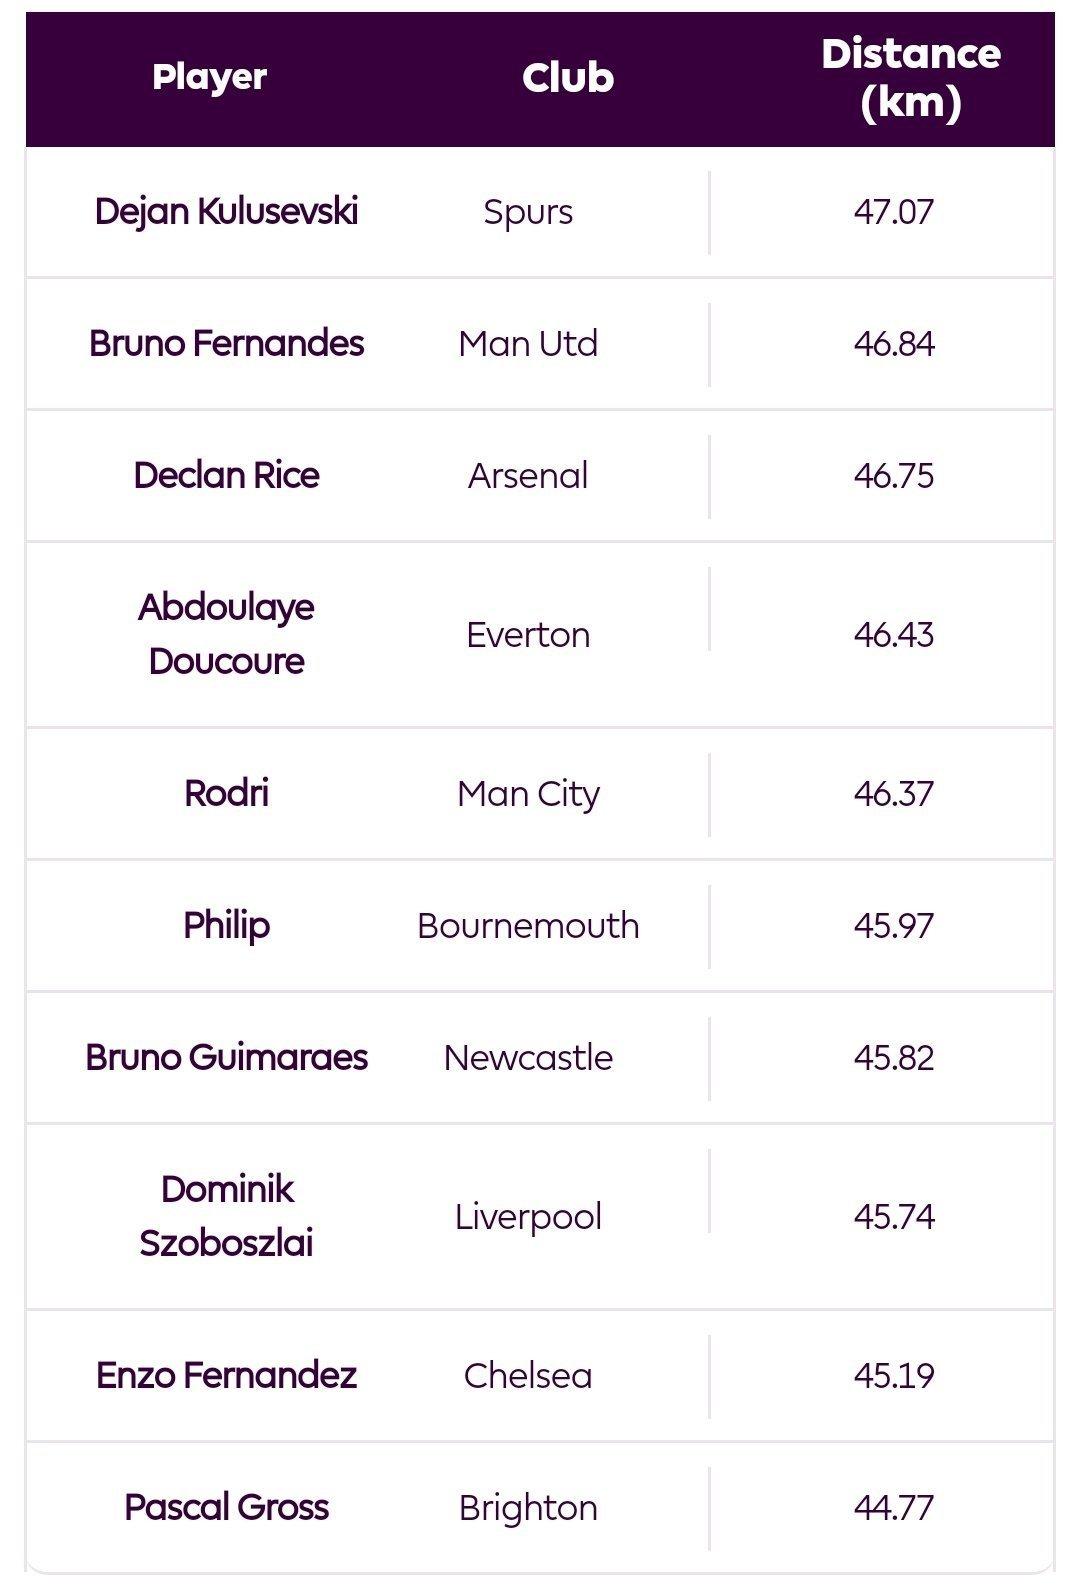The width and height of the screenshot is (1080, 1587).
Task: Select Dejan Kulusevski player name
Action: pyautogui.click(x=227, y=211)
